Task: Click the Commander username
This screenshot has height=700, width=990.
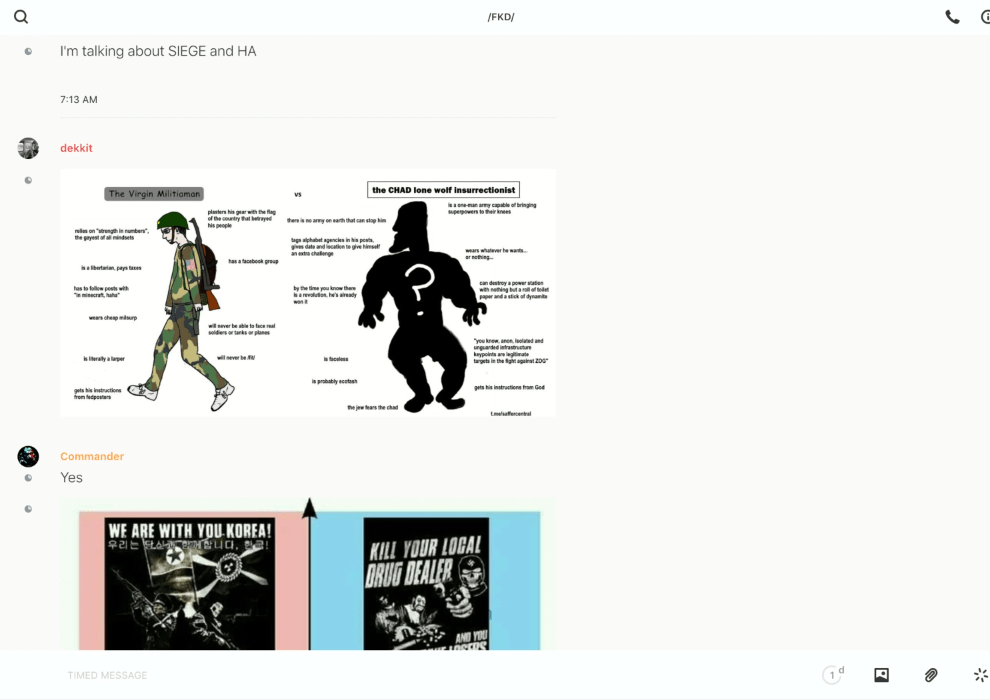Action: (92, 457)
